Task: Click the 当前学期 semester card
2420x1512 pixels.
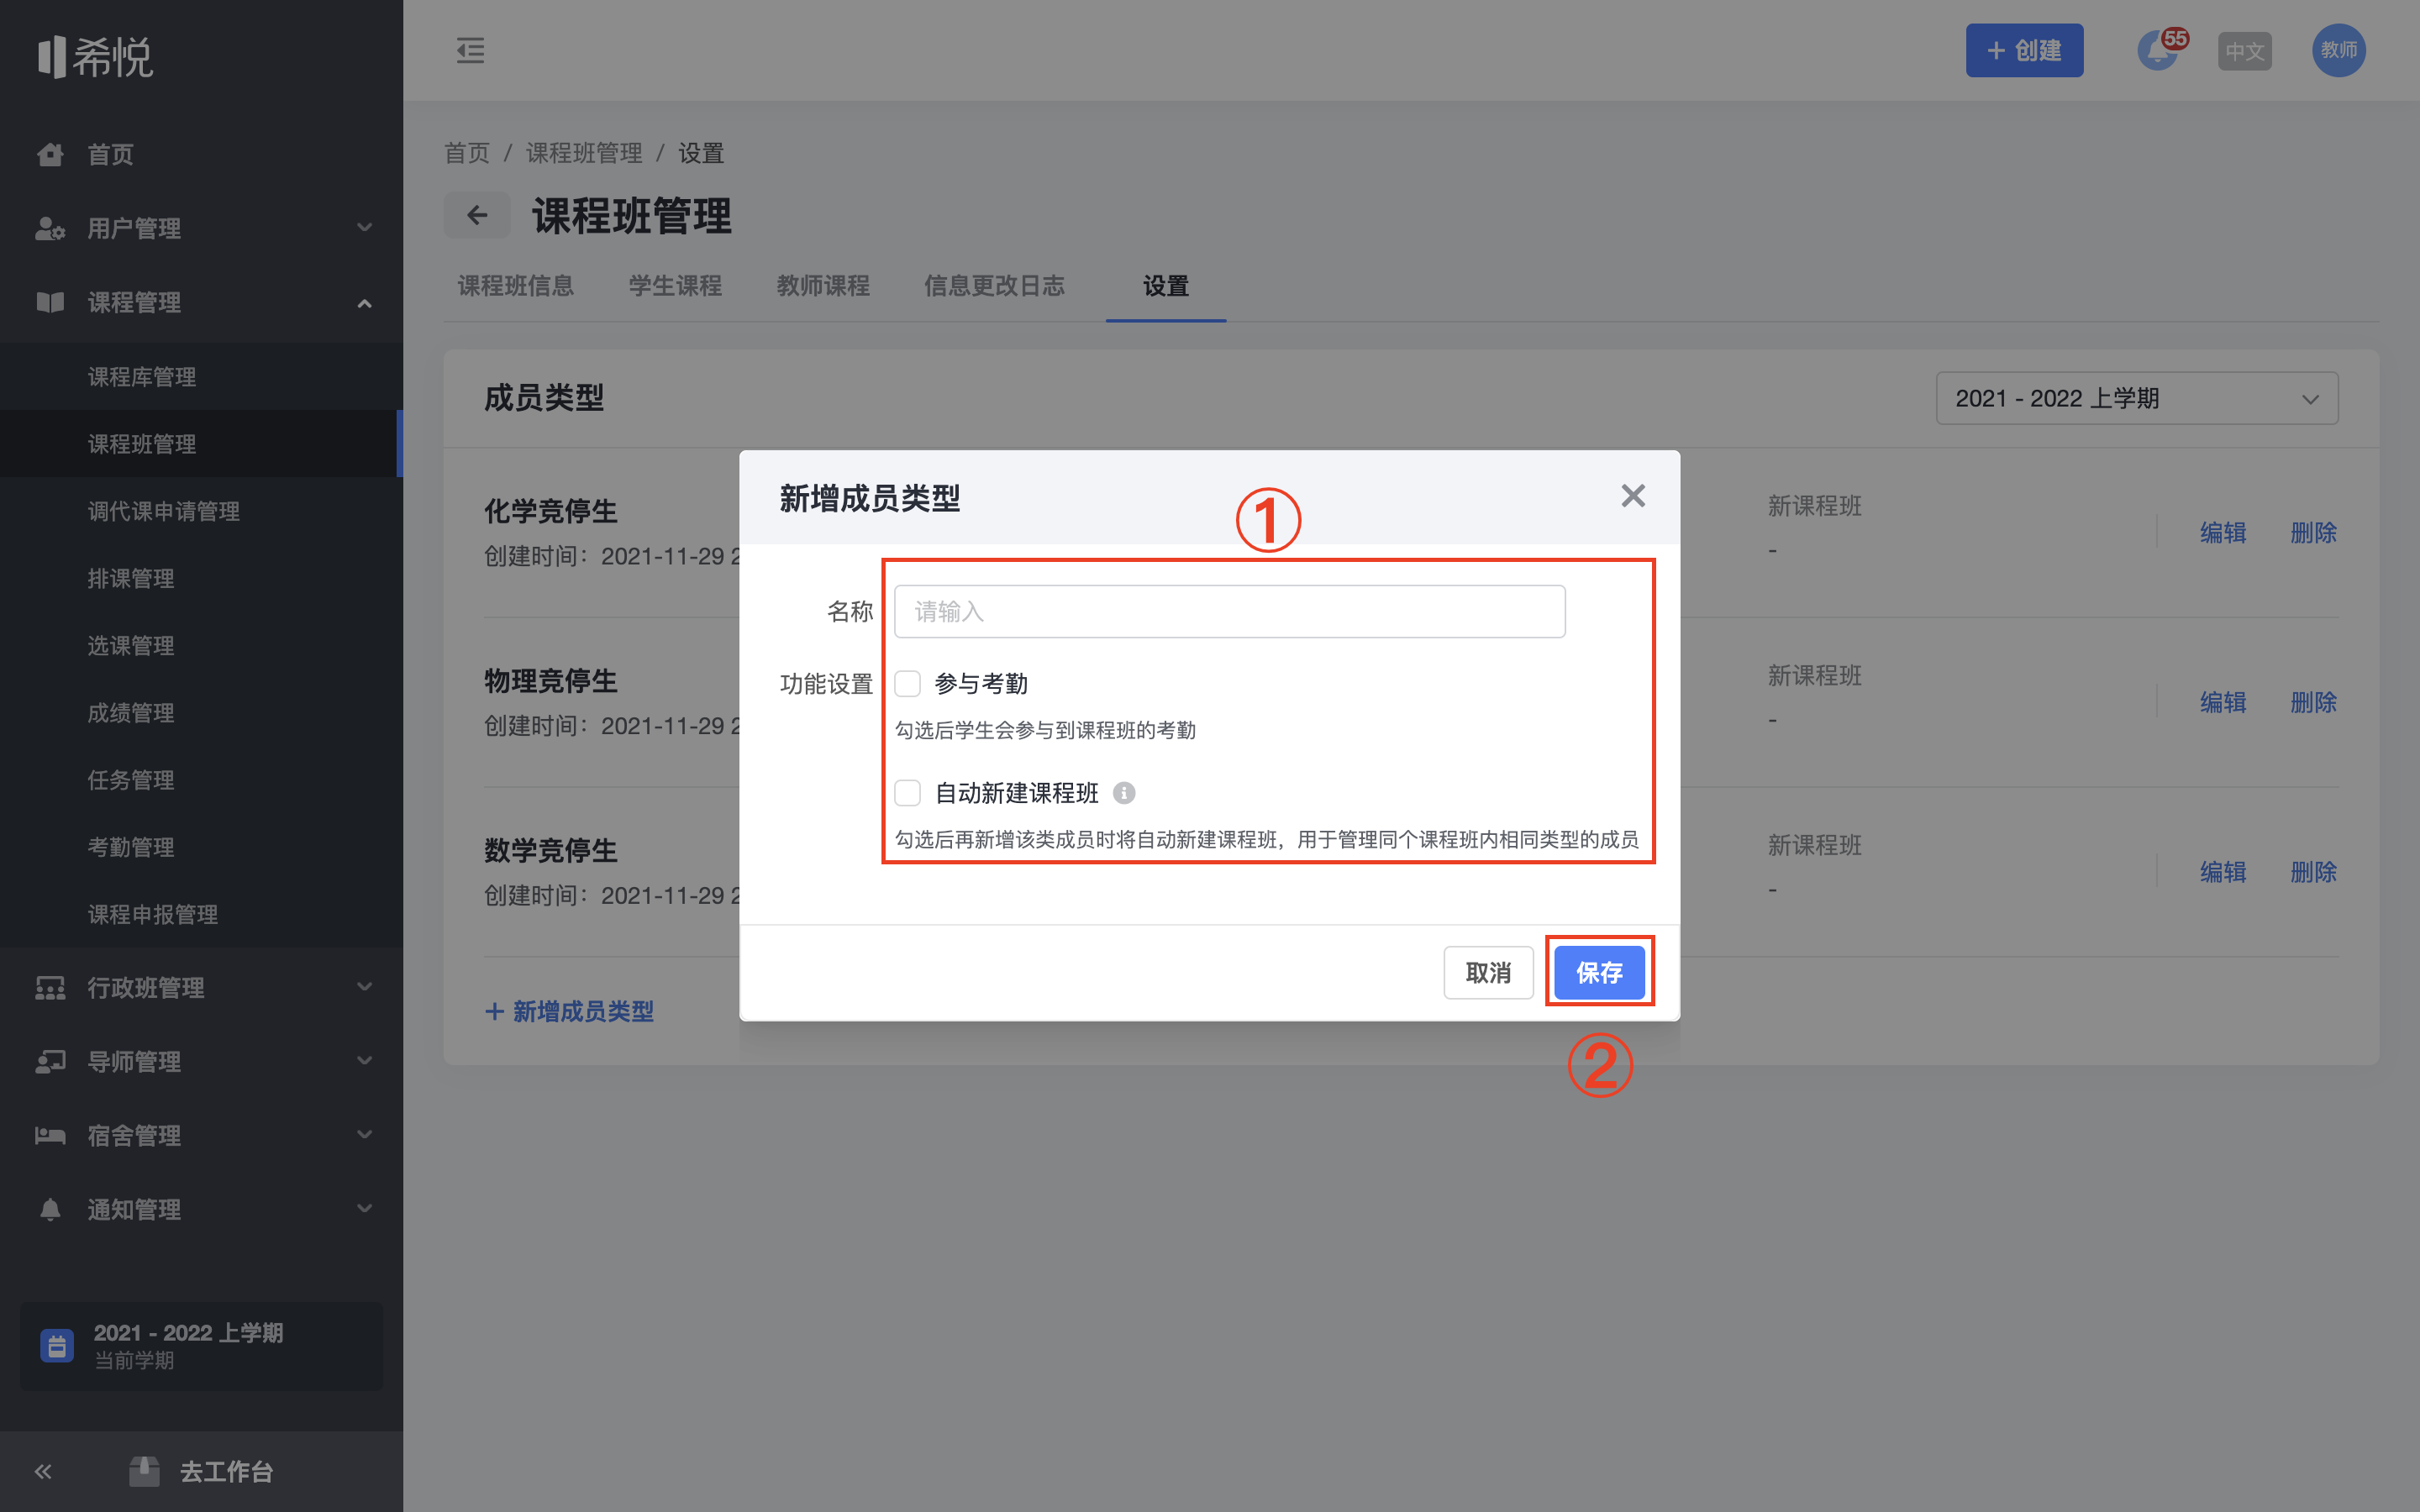Action: [201, 1346]
